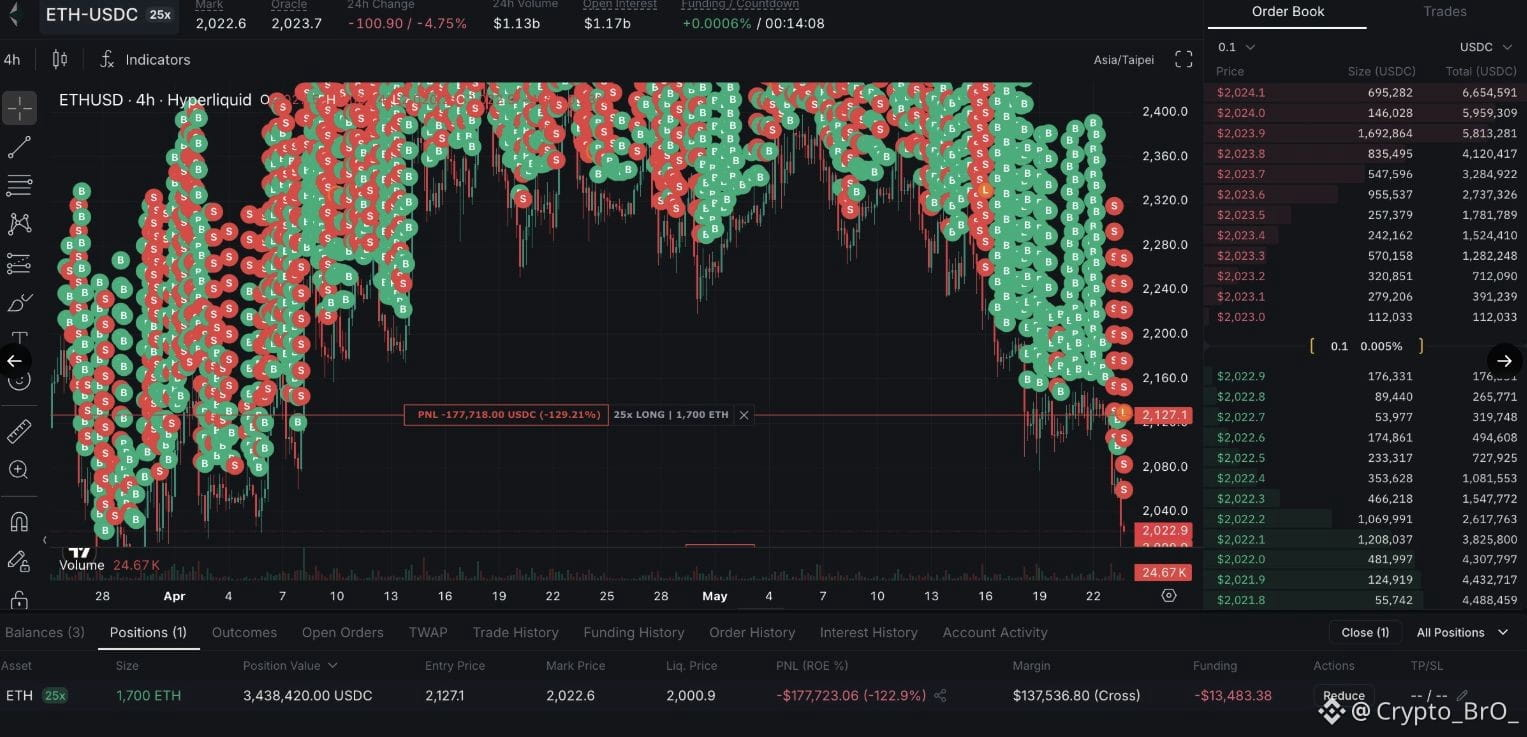The width and height of the screenshot is (1527, 737).
Task: Select the ruler measure tool
Action: (x=19, y=431)
